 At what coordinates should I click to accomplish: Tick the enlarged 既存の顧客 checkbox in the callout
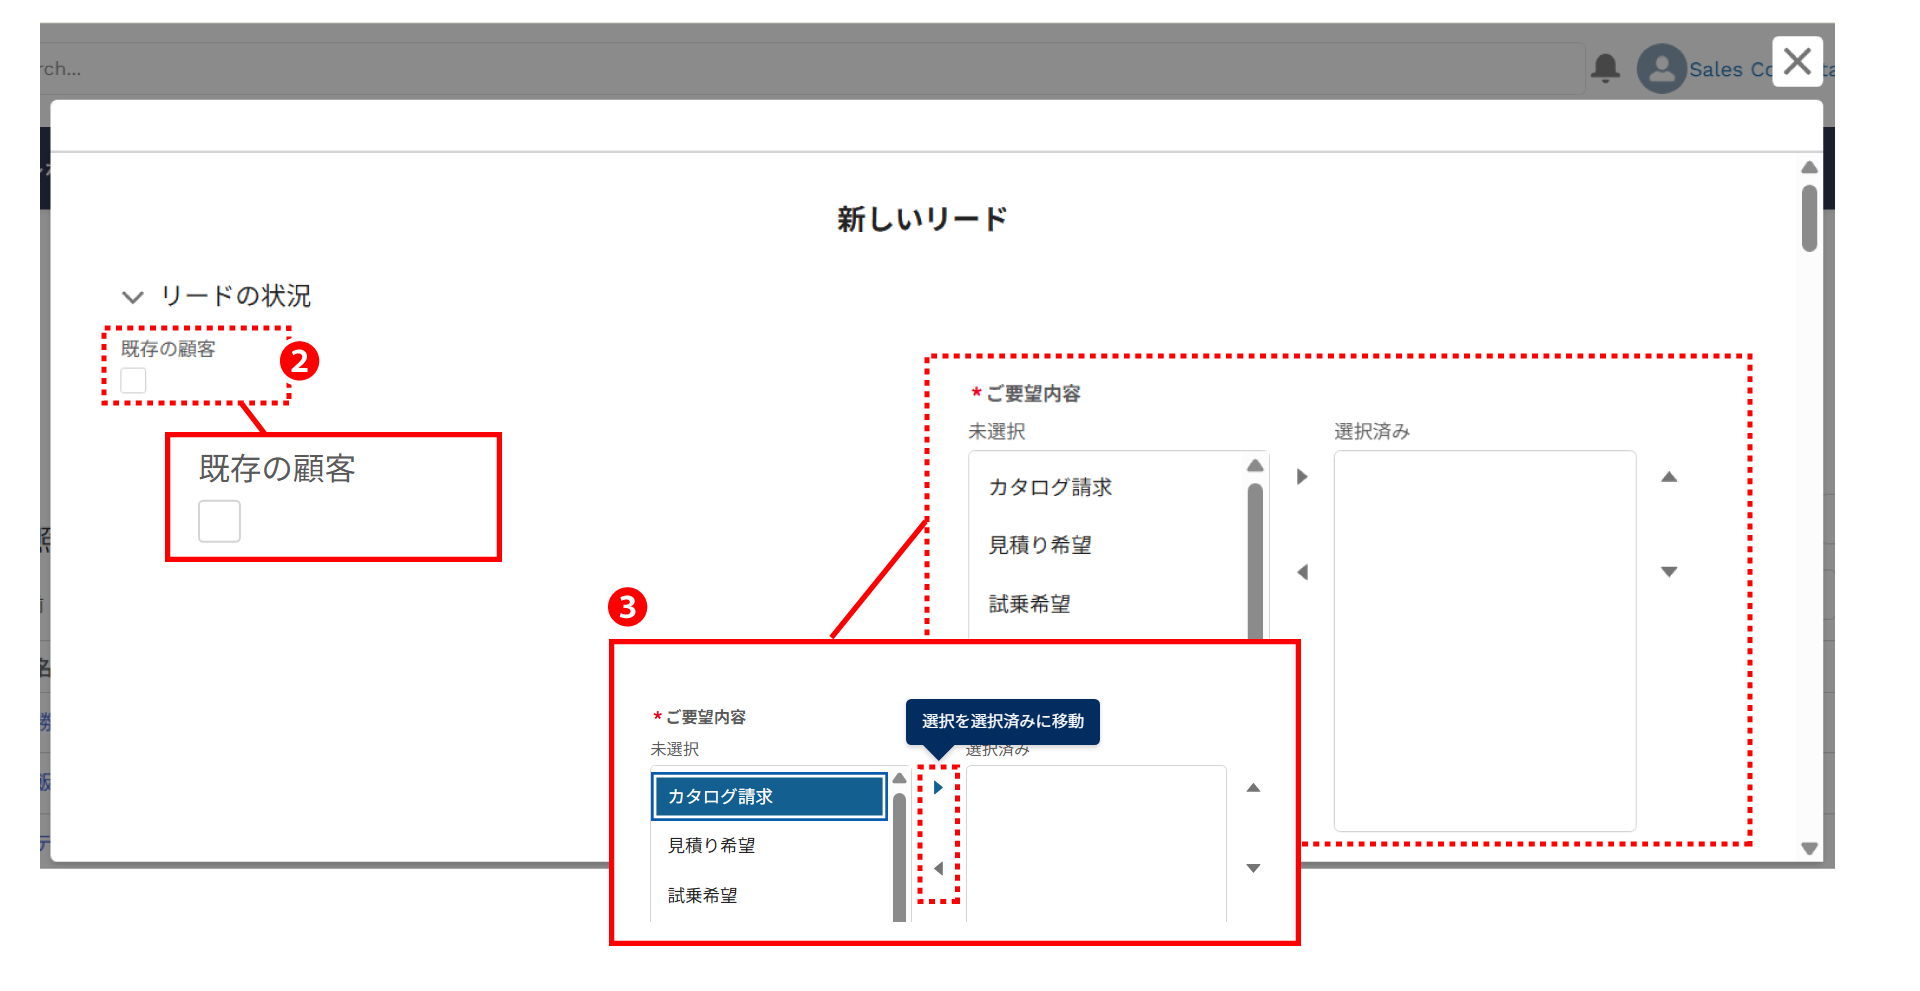coord(219,521)
